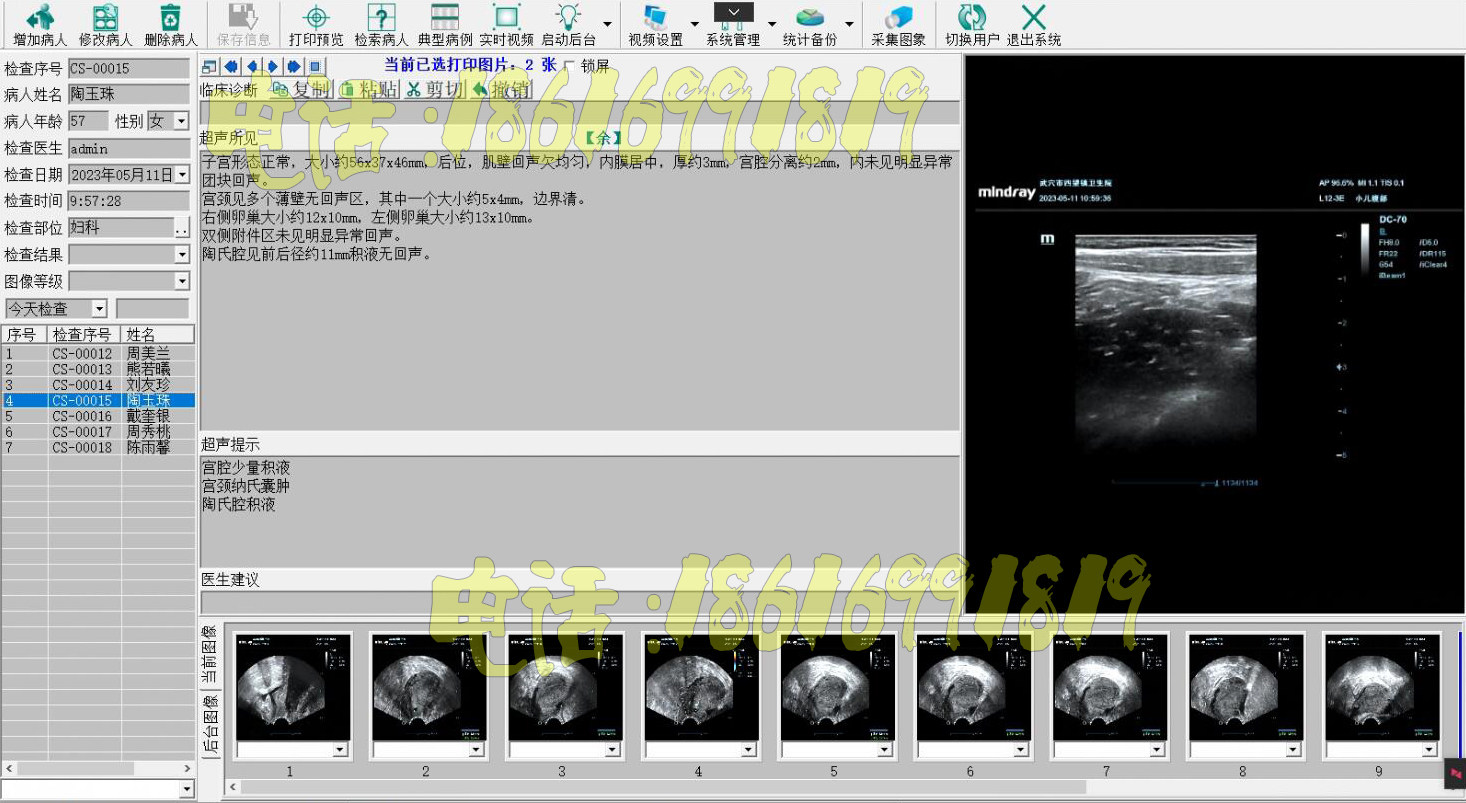Open the 今天检查 filter dropdown
The height and width of the screenshot is (803, 1466).
click(x=99, y=309)
